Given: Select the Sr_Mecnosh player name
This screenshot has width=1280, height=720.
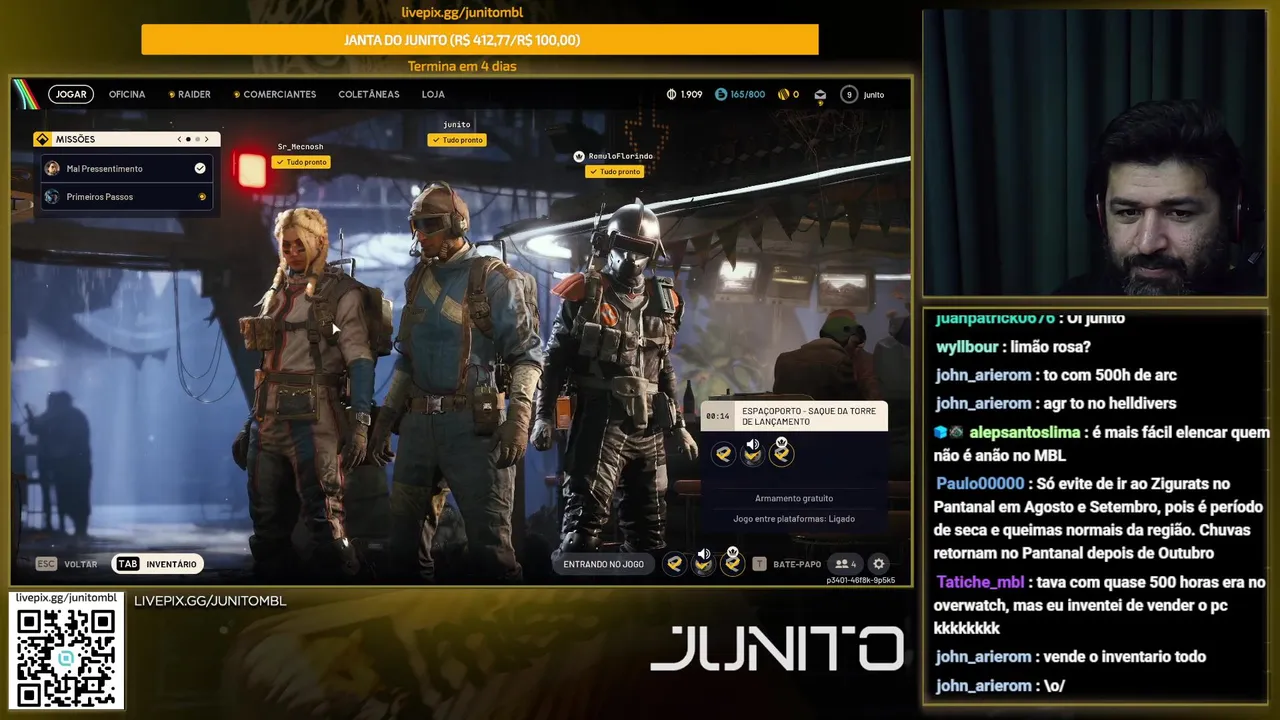Looking at the screenshot, I should pyautogui.click(x=300, y=147).
